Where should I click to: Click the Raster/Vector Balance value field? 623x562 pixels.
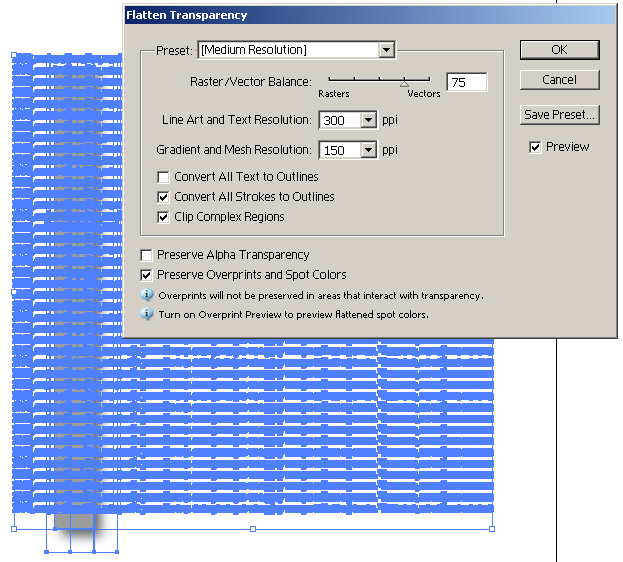pyautogui.click(x=467, y=82)
